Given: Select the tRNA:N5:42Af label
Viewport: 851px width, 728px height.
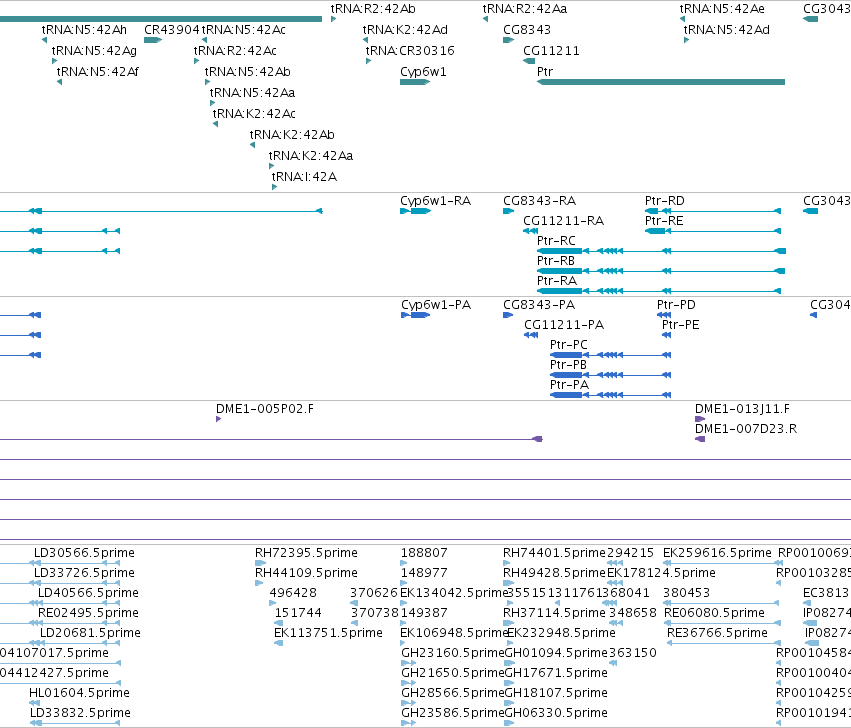Looking at the screenshot, I should (x=98, y=72).
